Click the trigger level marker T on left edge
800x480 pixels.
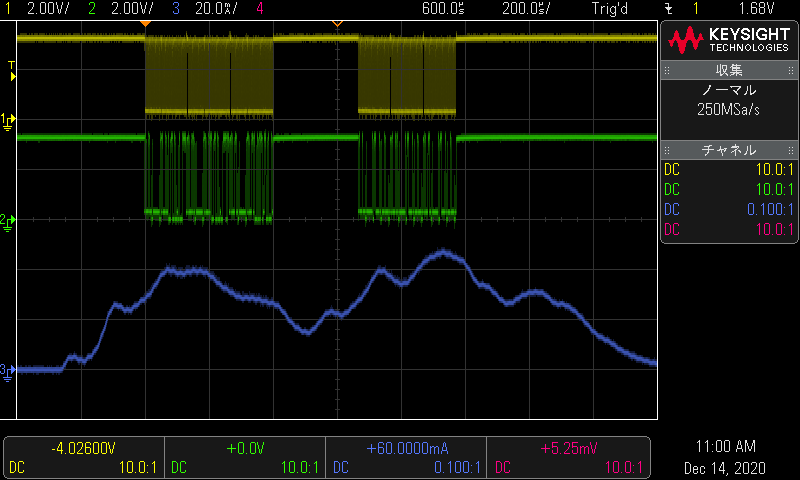12,71
